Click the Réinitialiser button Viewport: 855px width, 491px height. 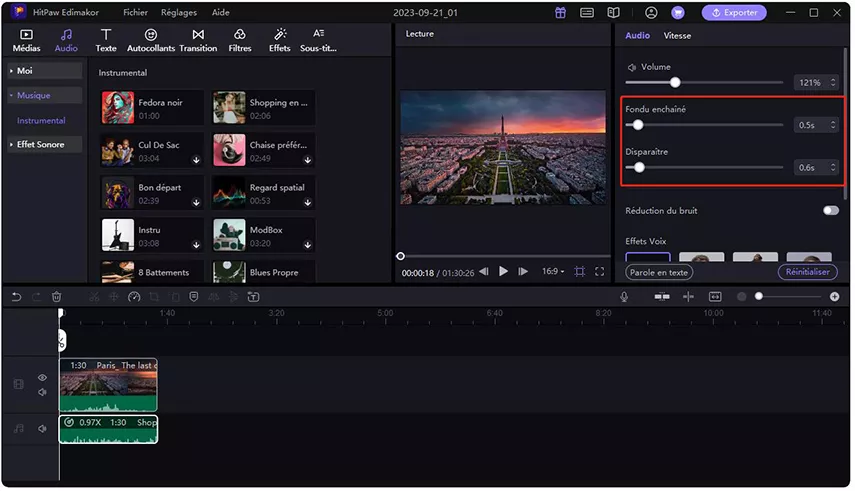808,272
